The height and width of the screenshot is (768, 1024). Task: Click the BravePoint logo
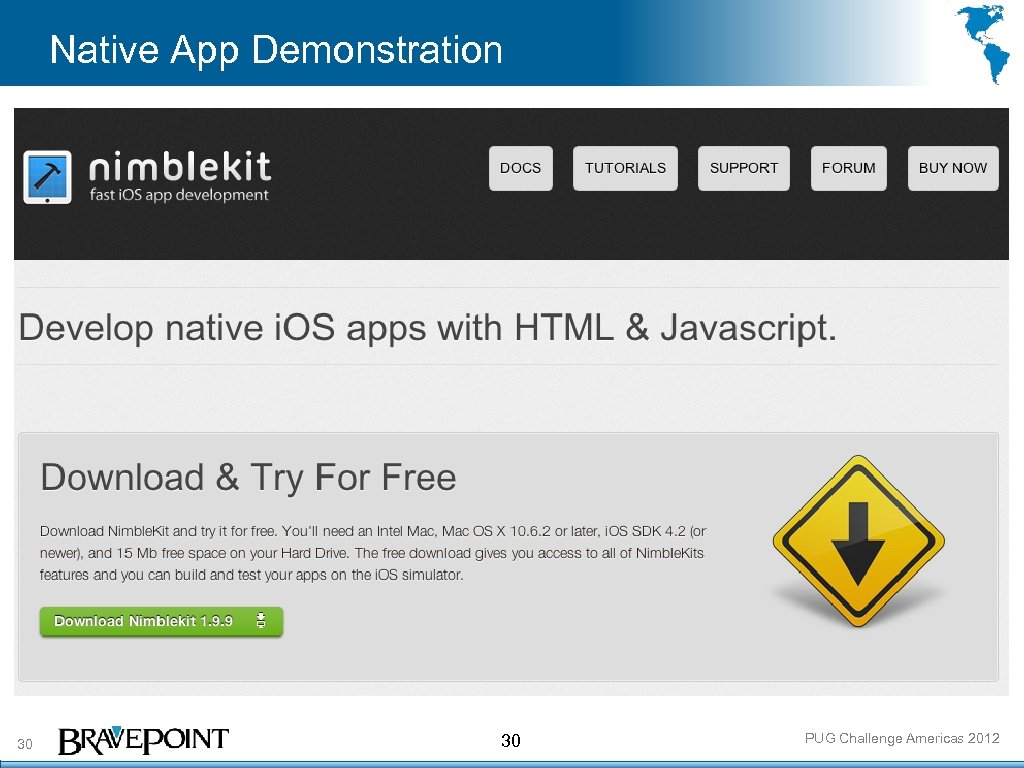[143, 740]
